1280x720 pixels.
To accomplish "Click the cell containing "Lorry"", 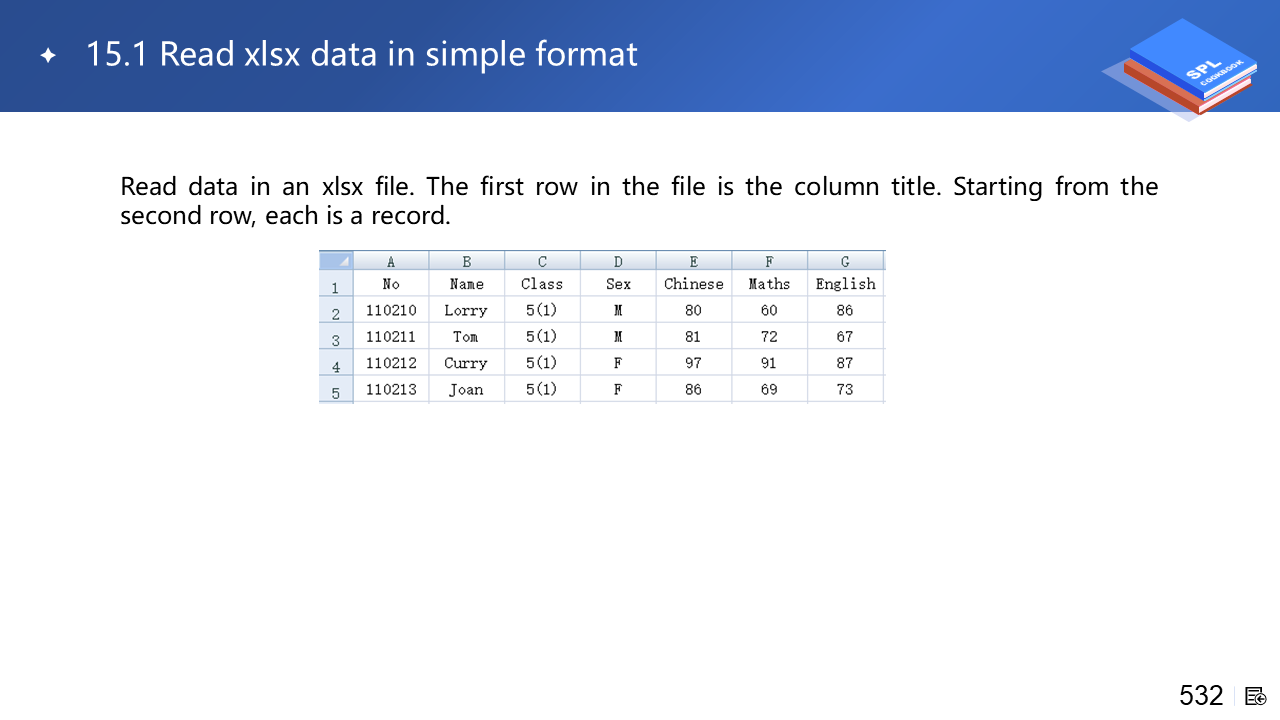I will (466, 310).
